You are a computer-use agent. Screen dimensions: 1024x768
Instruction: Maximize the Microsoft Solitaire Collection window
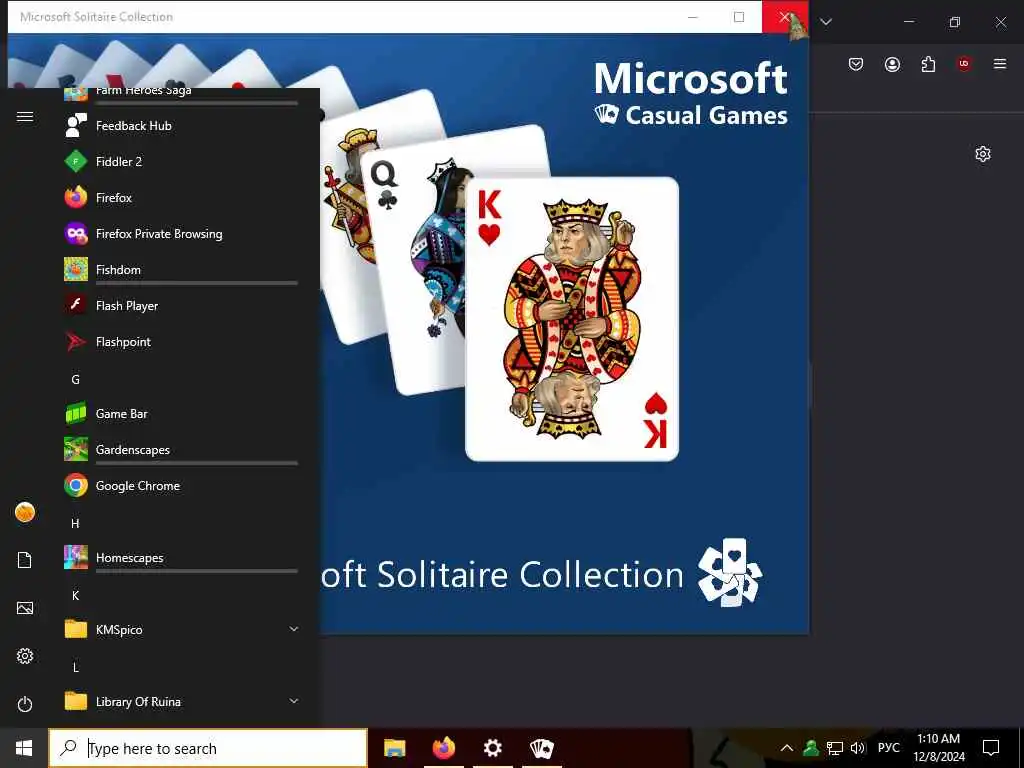[739, 17]
